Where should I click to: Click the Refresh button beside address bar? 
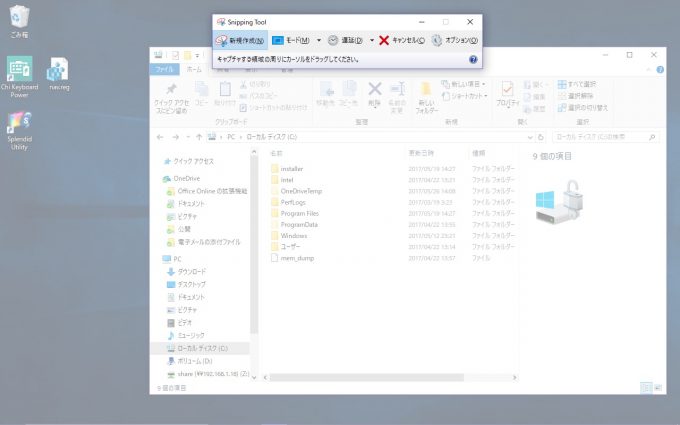coord(541,137)
